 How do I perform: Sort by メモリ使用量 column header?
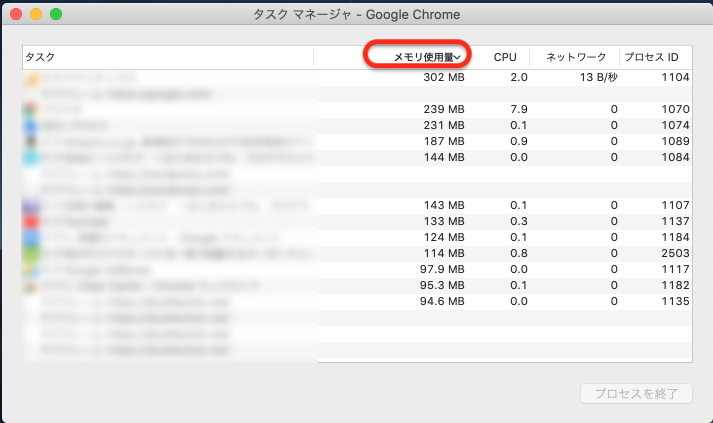tap(427, 57)
